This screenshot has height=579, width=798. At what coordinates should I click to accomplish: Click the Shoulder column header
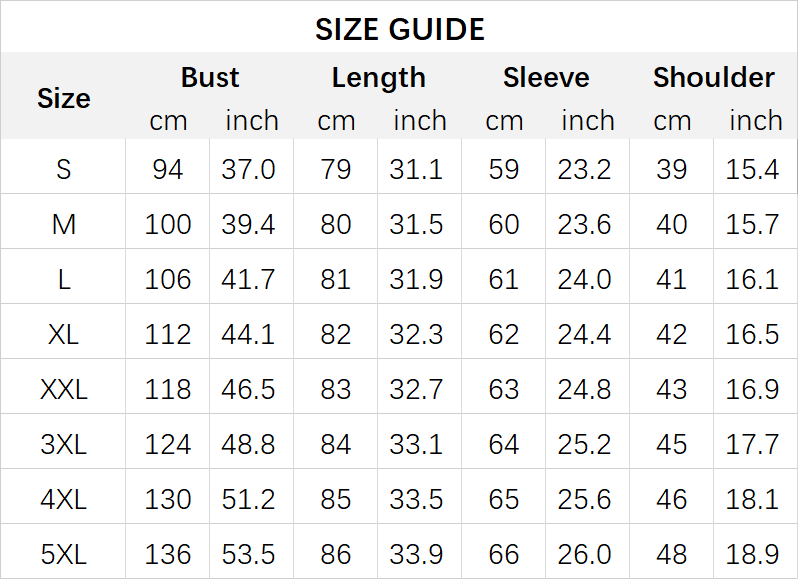[x=713, y=77]
